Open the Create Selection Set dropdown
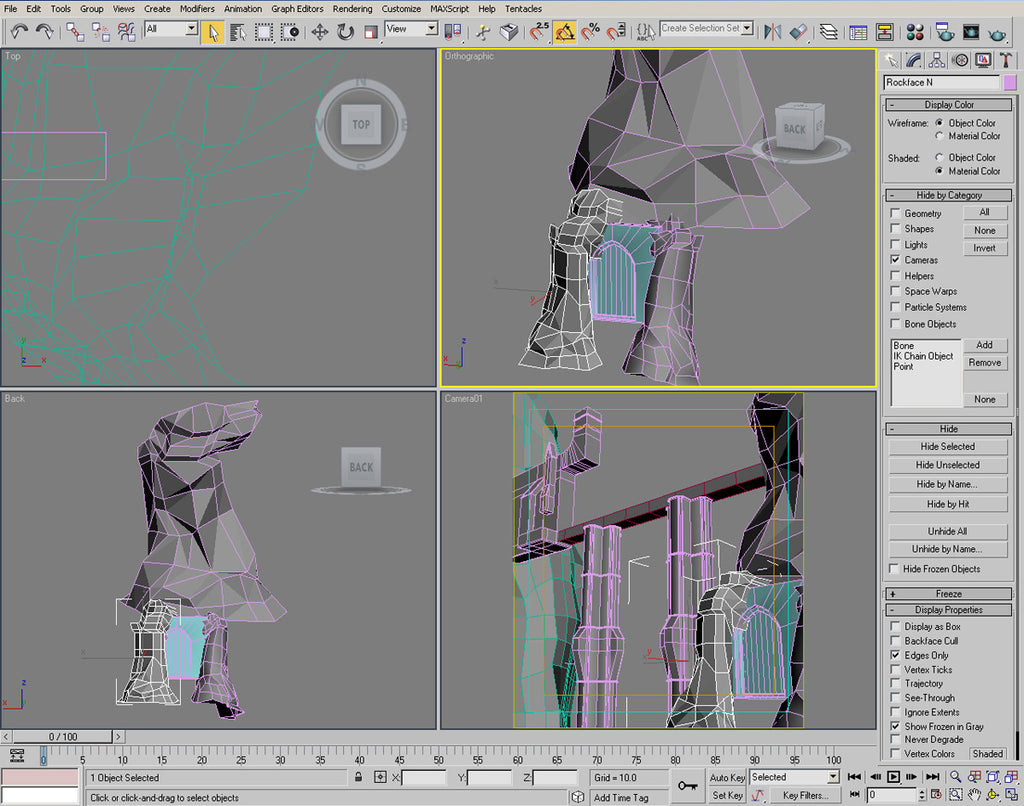The image size is (1024, 806). pos(707,29)
